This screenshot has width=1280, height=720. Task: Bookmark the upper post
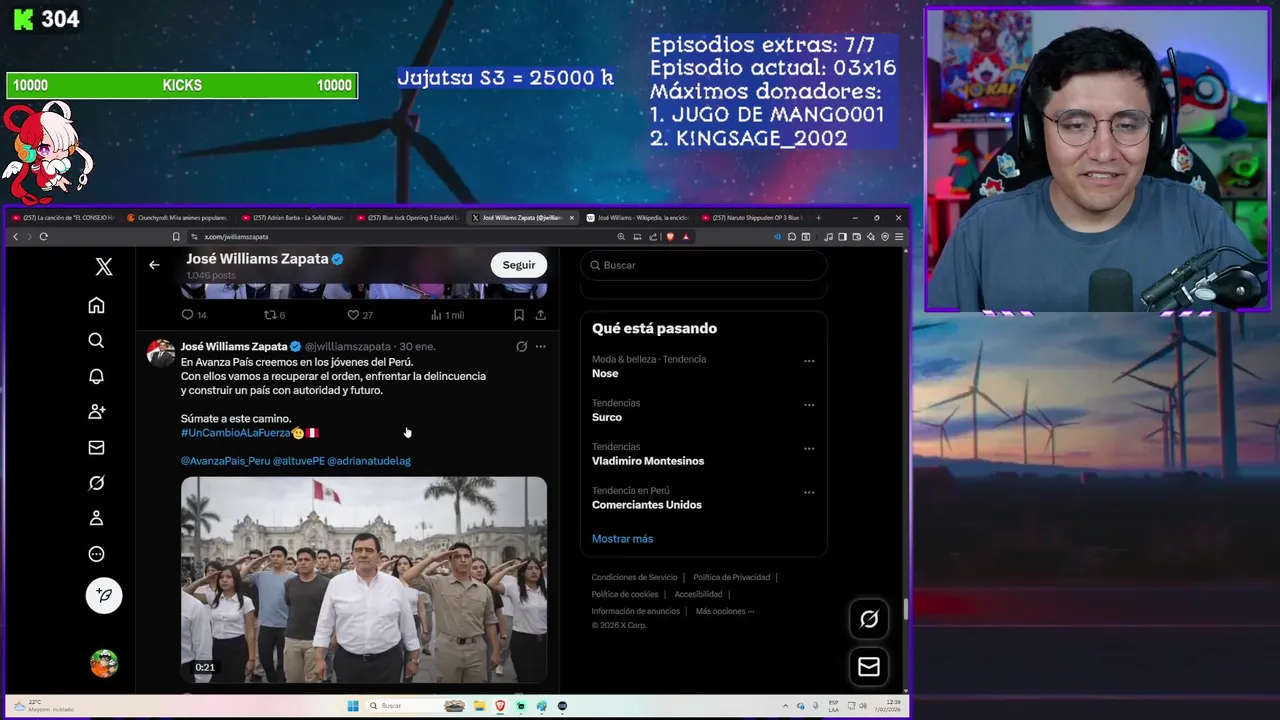[518, 315]
